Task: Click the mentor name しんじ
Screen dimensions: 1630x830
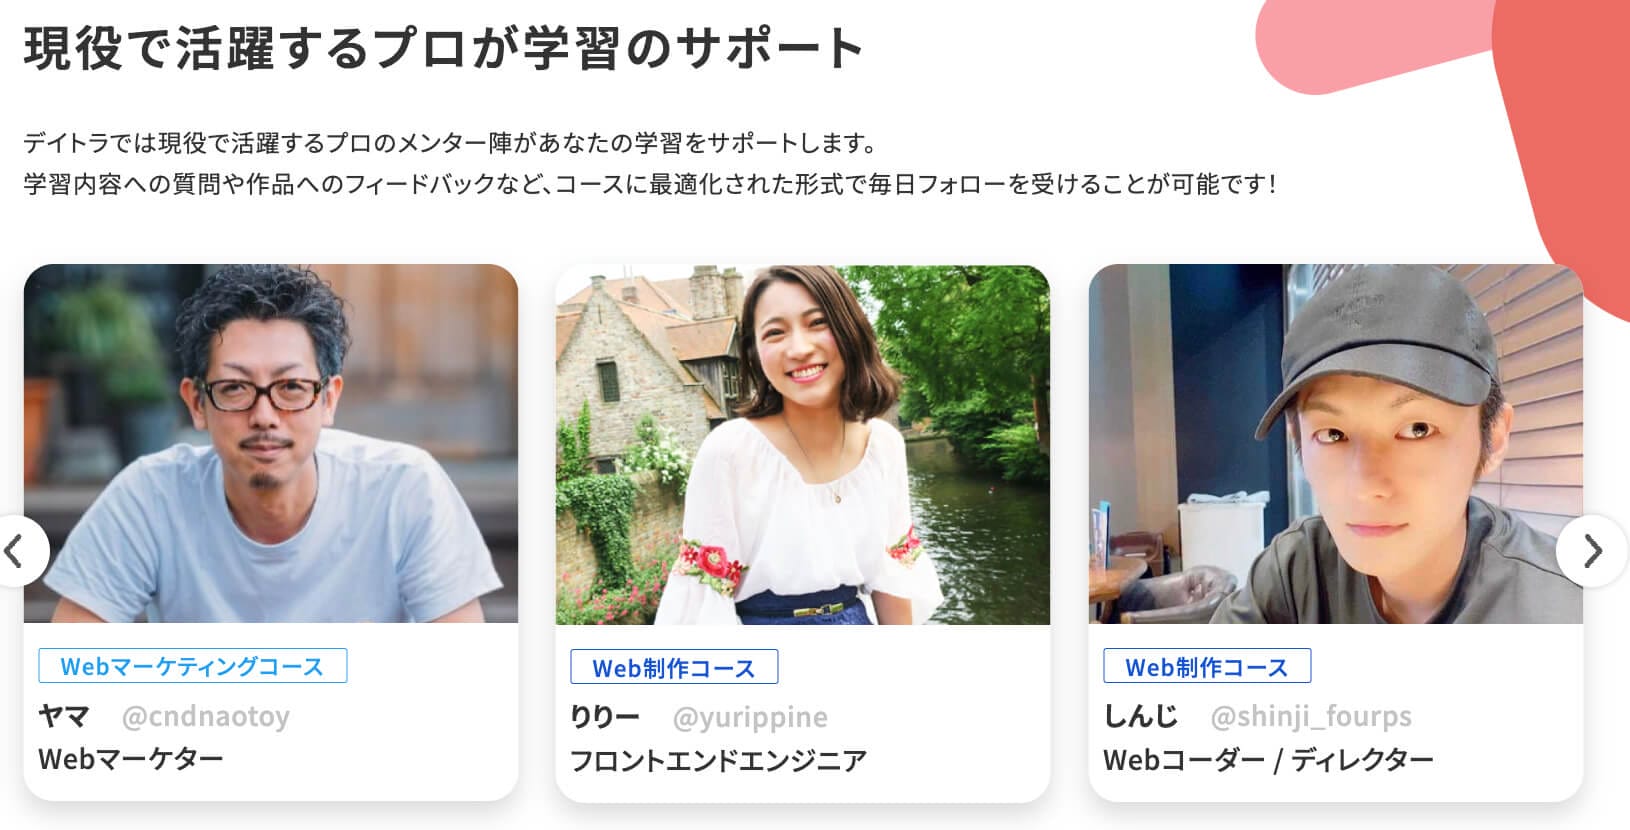Action: pyautogui.click(x=1141, y=717)
